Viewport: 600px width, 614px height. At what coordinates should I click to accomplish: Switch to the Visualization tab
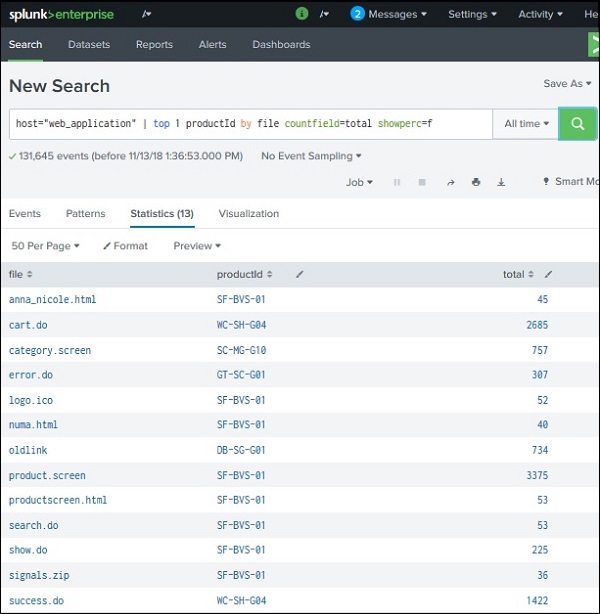(x=248, y=214)
